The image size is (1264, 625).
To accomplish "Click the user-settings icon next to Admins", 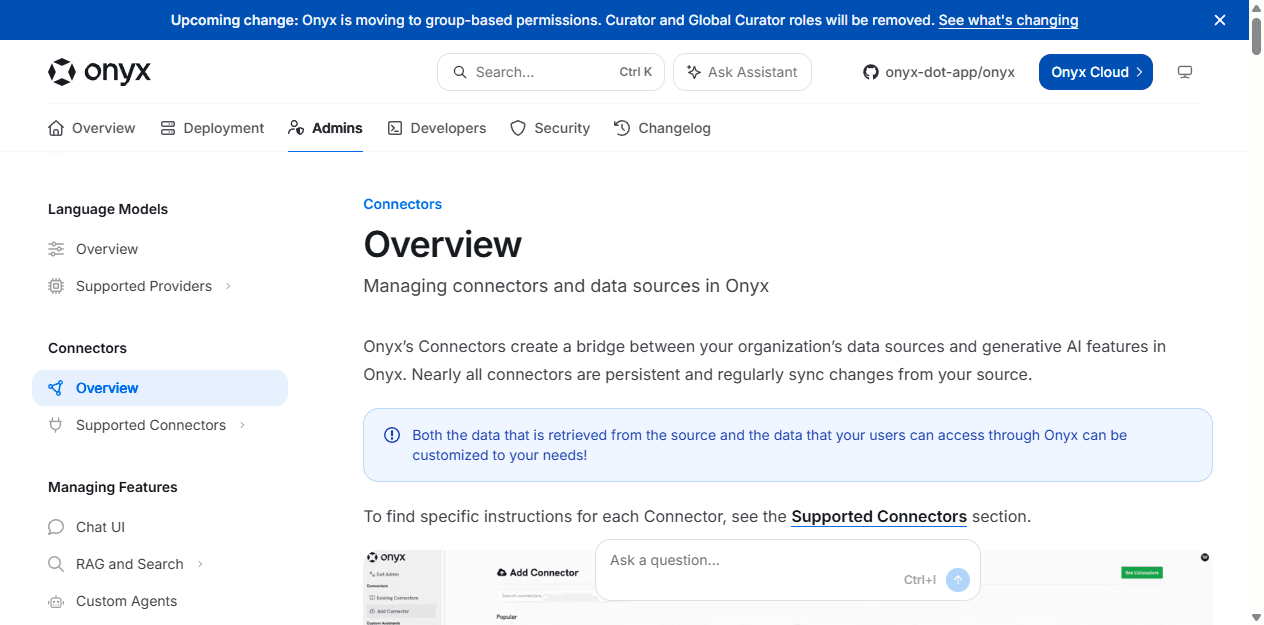I will (x=296, y=128).
